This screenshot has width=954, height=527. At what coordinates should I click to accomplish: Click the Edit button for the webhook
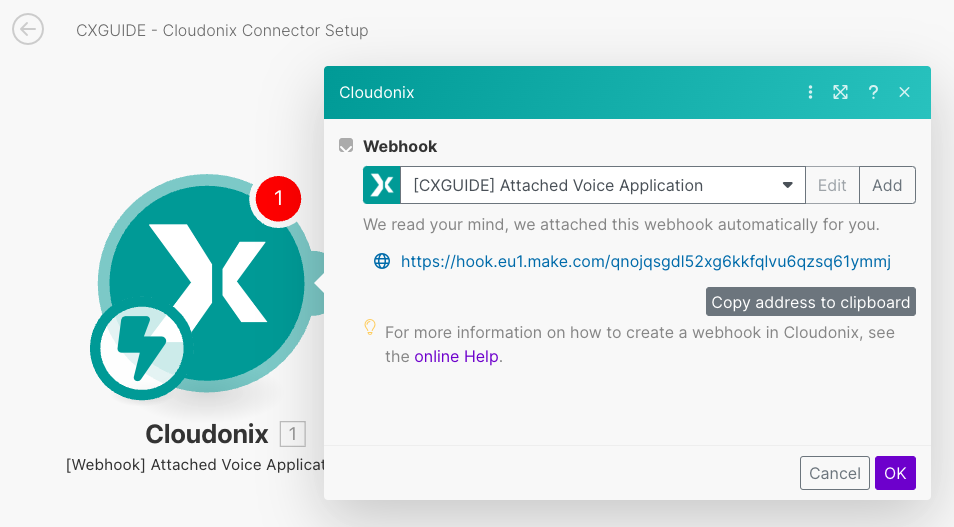832,185
